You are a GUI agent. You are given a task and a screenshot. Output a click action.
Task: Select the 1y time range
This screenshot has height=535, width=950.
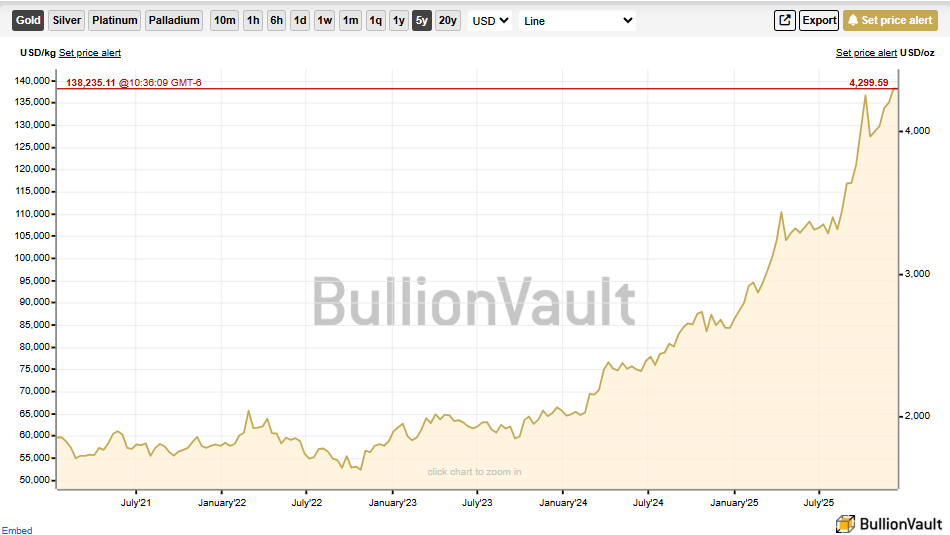click(x=398, y=20)
